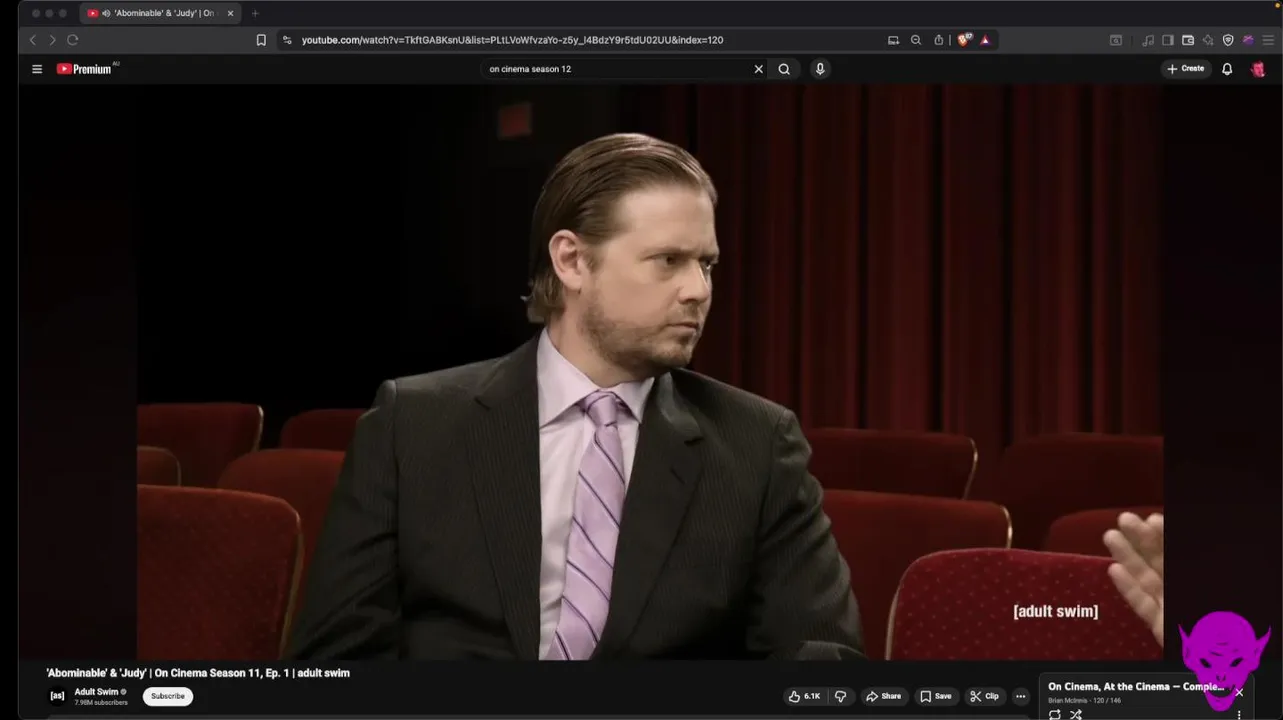
Task: Toggle playlist loop
Action: (x=1055, y=714)
